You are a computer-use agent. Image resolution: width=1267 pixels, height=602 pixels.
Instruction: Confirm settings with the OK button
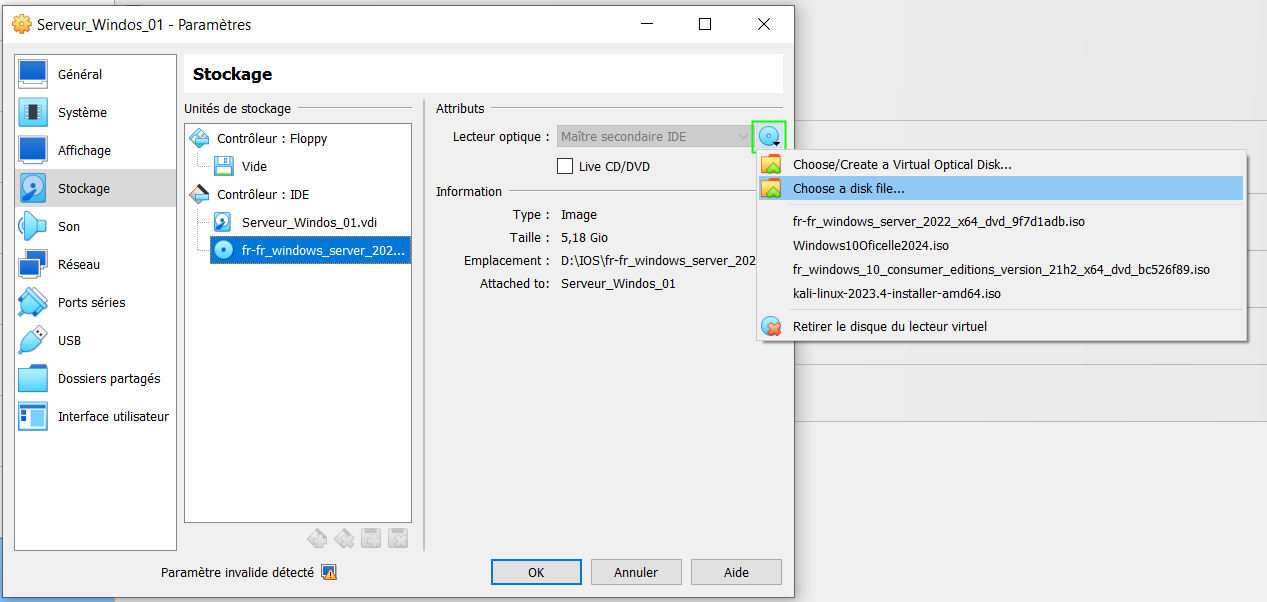point(536,572)
